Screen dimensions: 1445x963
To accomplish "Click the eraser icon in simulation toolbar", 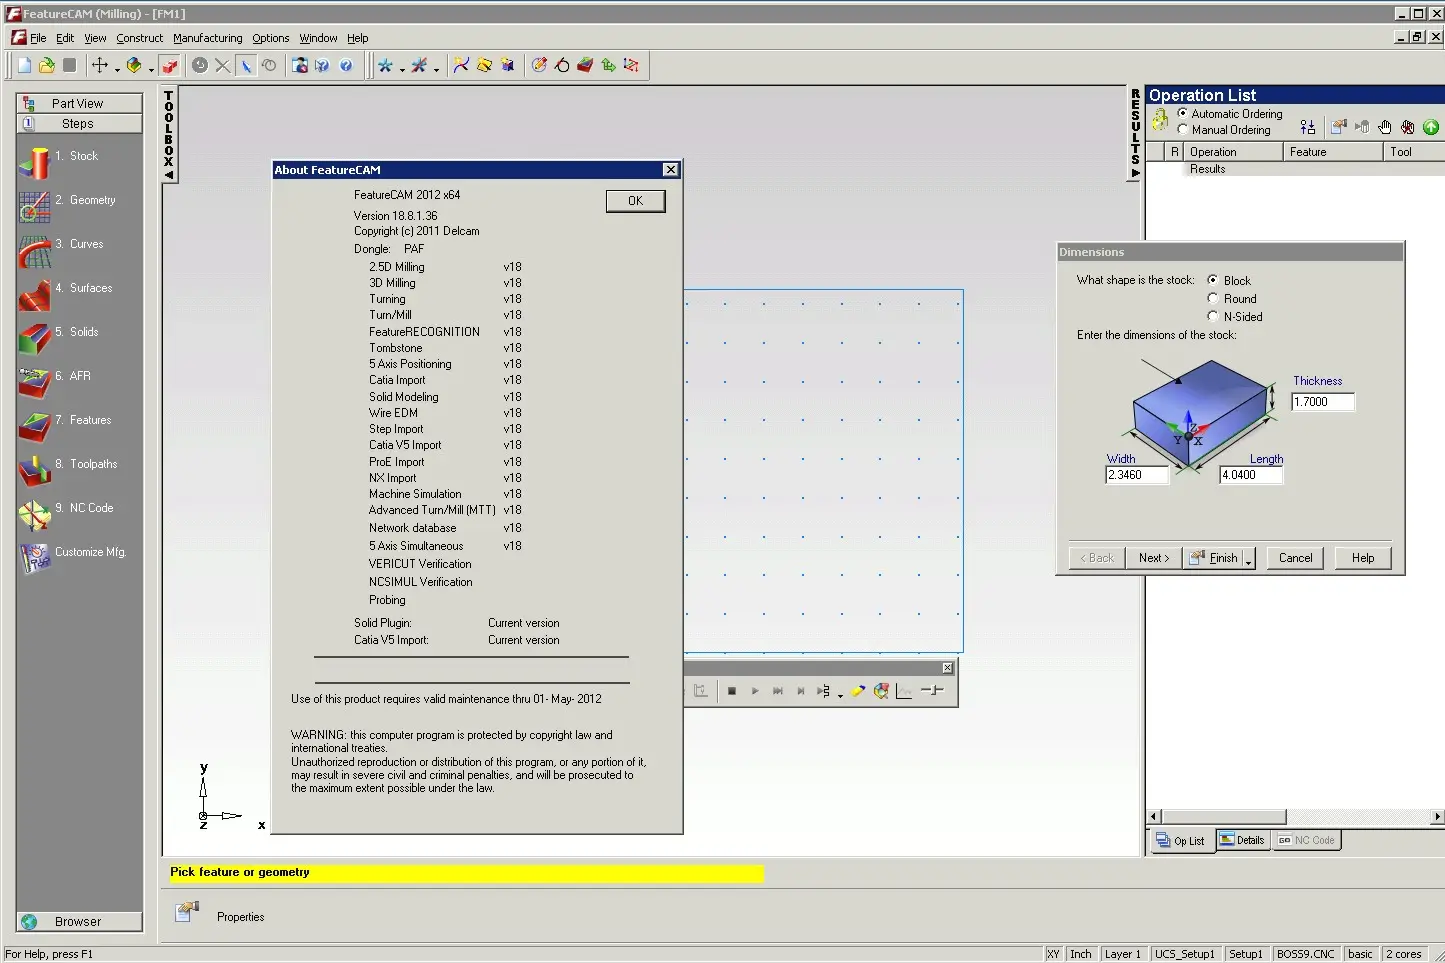I will point(858,691).
